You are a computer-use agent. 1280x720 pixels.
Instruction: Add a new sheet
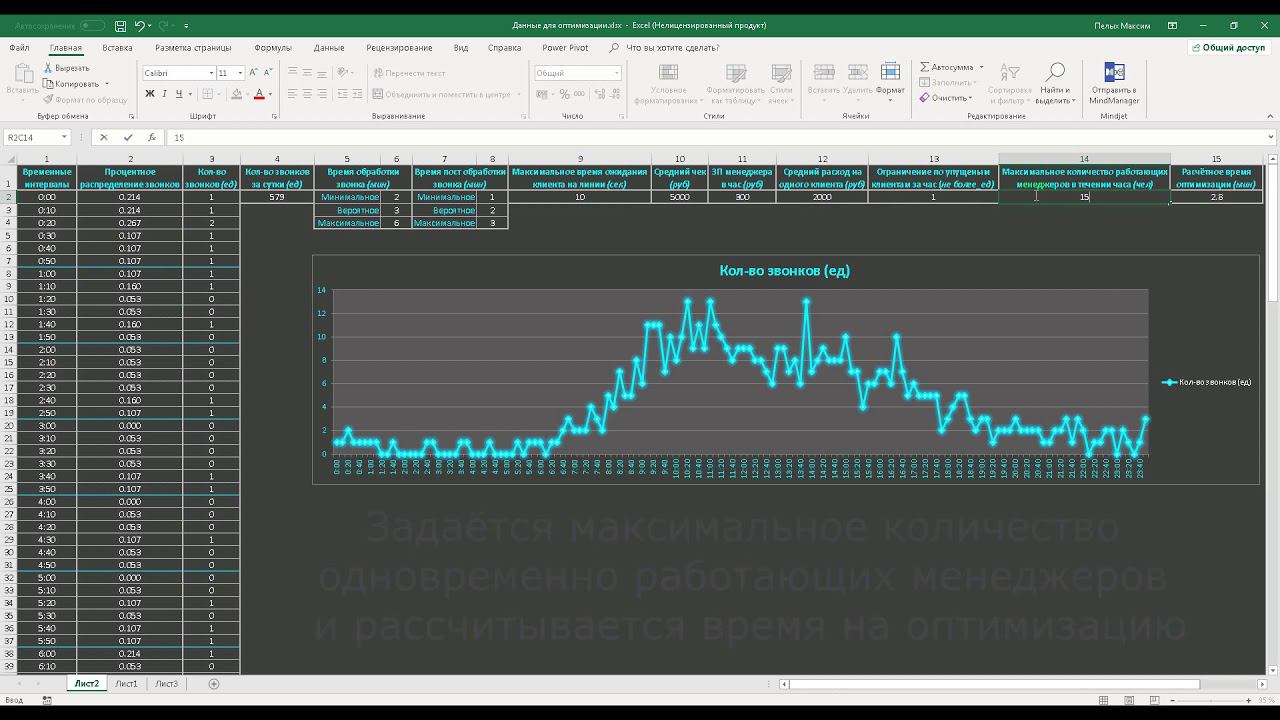[x=213, y=684]
